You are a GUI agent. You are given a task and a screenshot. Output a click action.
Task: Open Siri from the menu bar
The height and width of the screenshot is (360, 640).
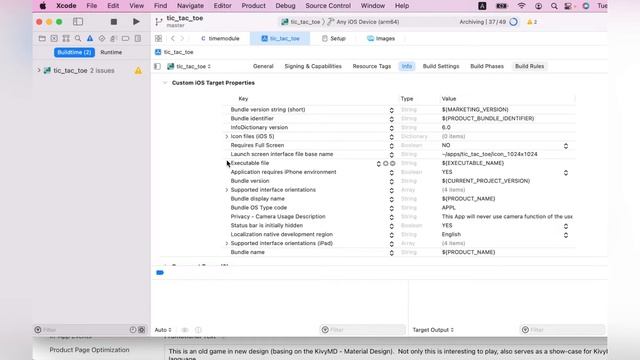586,6
